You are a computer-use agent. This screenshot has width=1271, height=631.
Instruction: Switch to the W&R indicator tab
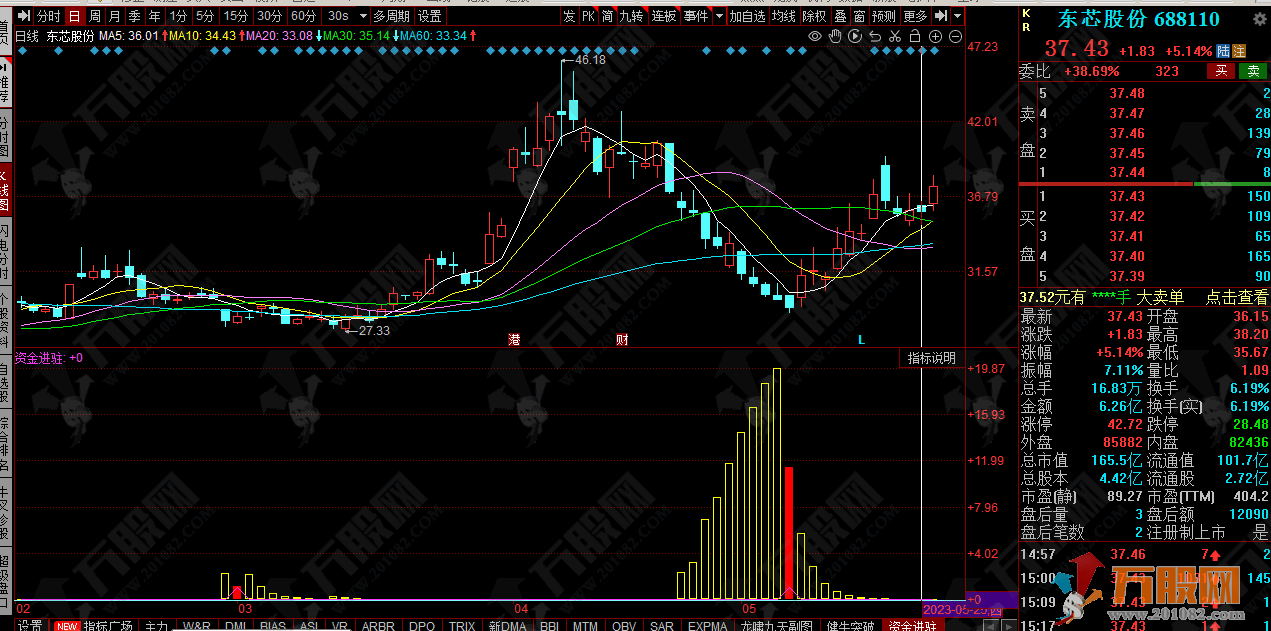coord(197,626)
